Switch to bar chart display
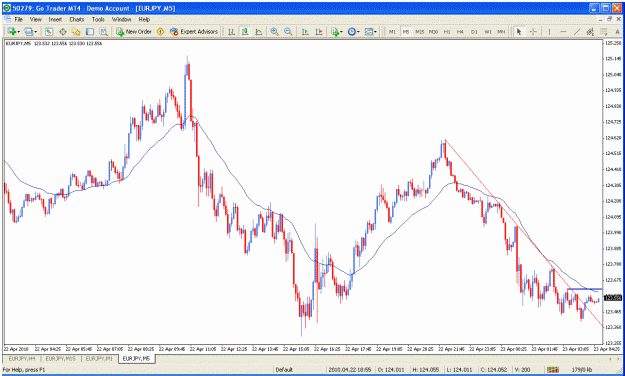Image resolution: width=625 pixels, height=376 pixels. point(231,31)
